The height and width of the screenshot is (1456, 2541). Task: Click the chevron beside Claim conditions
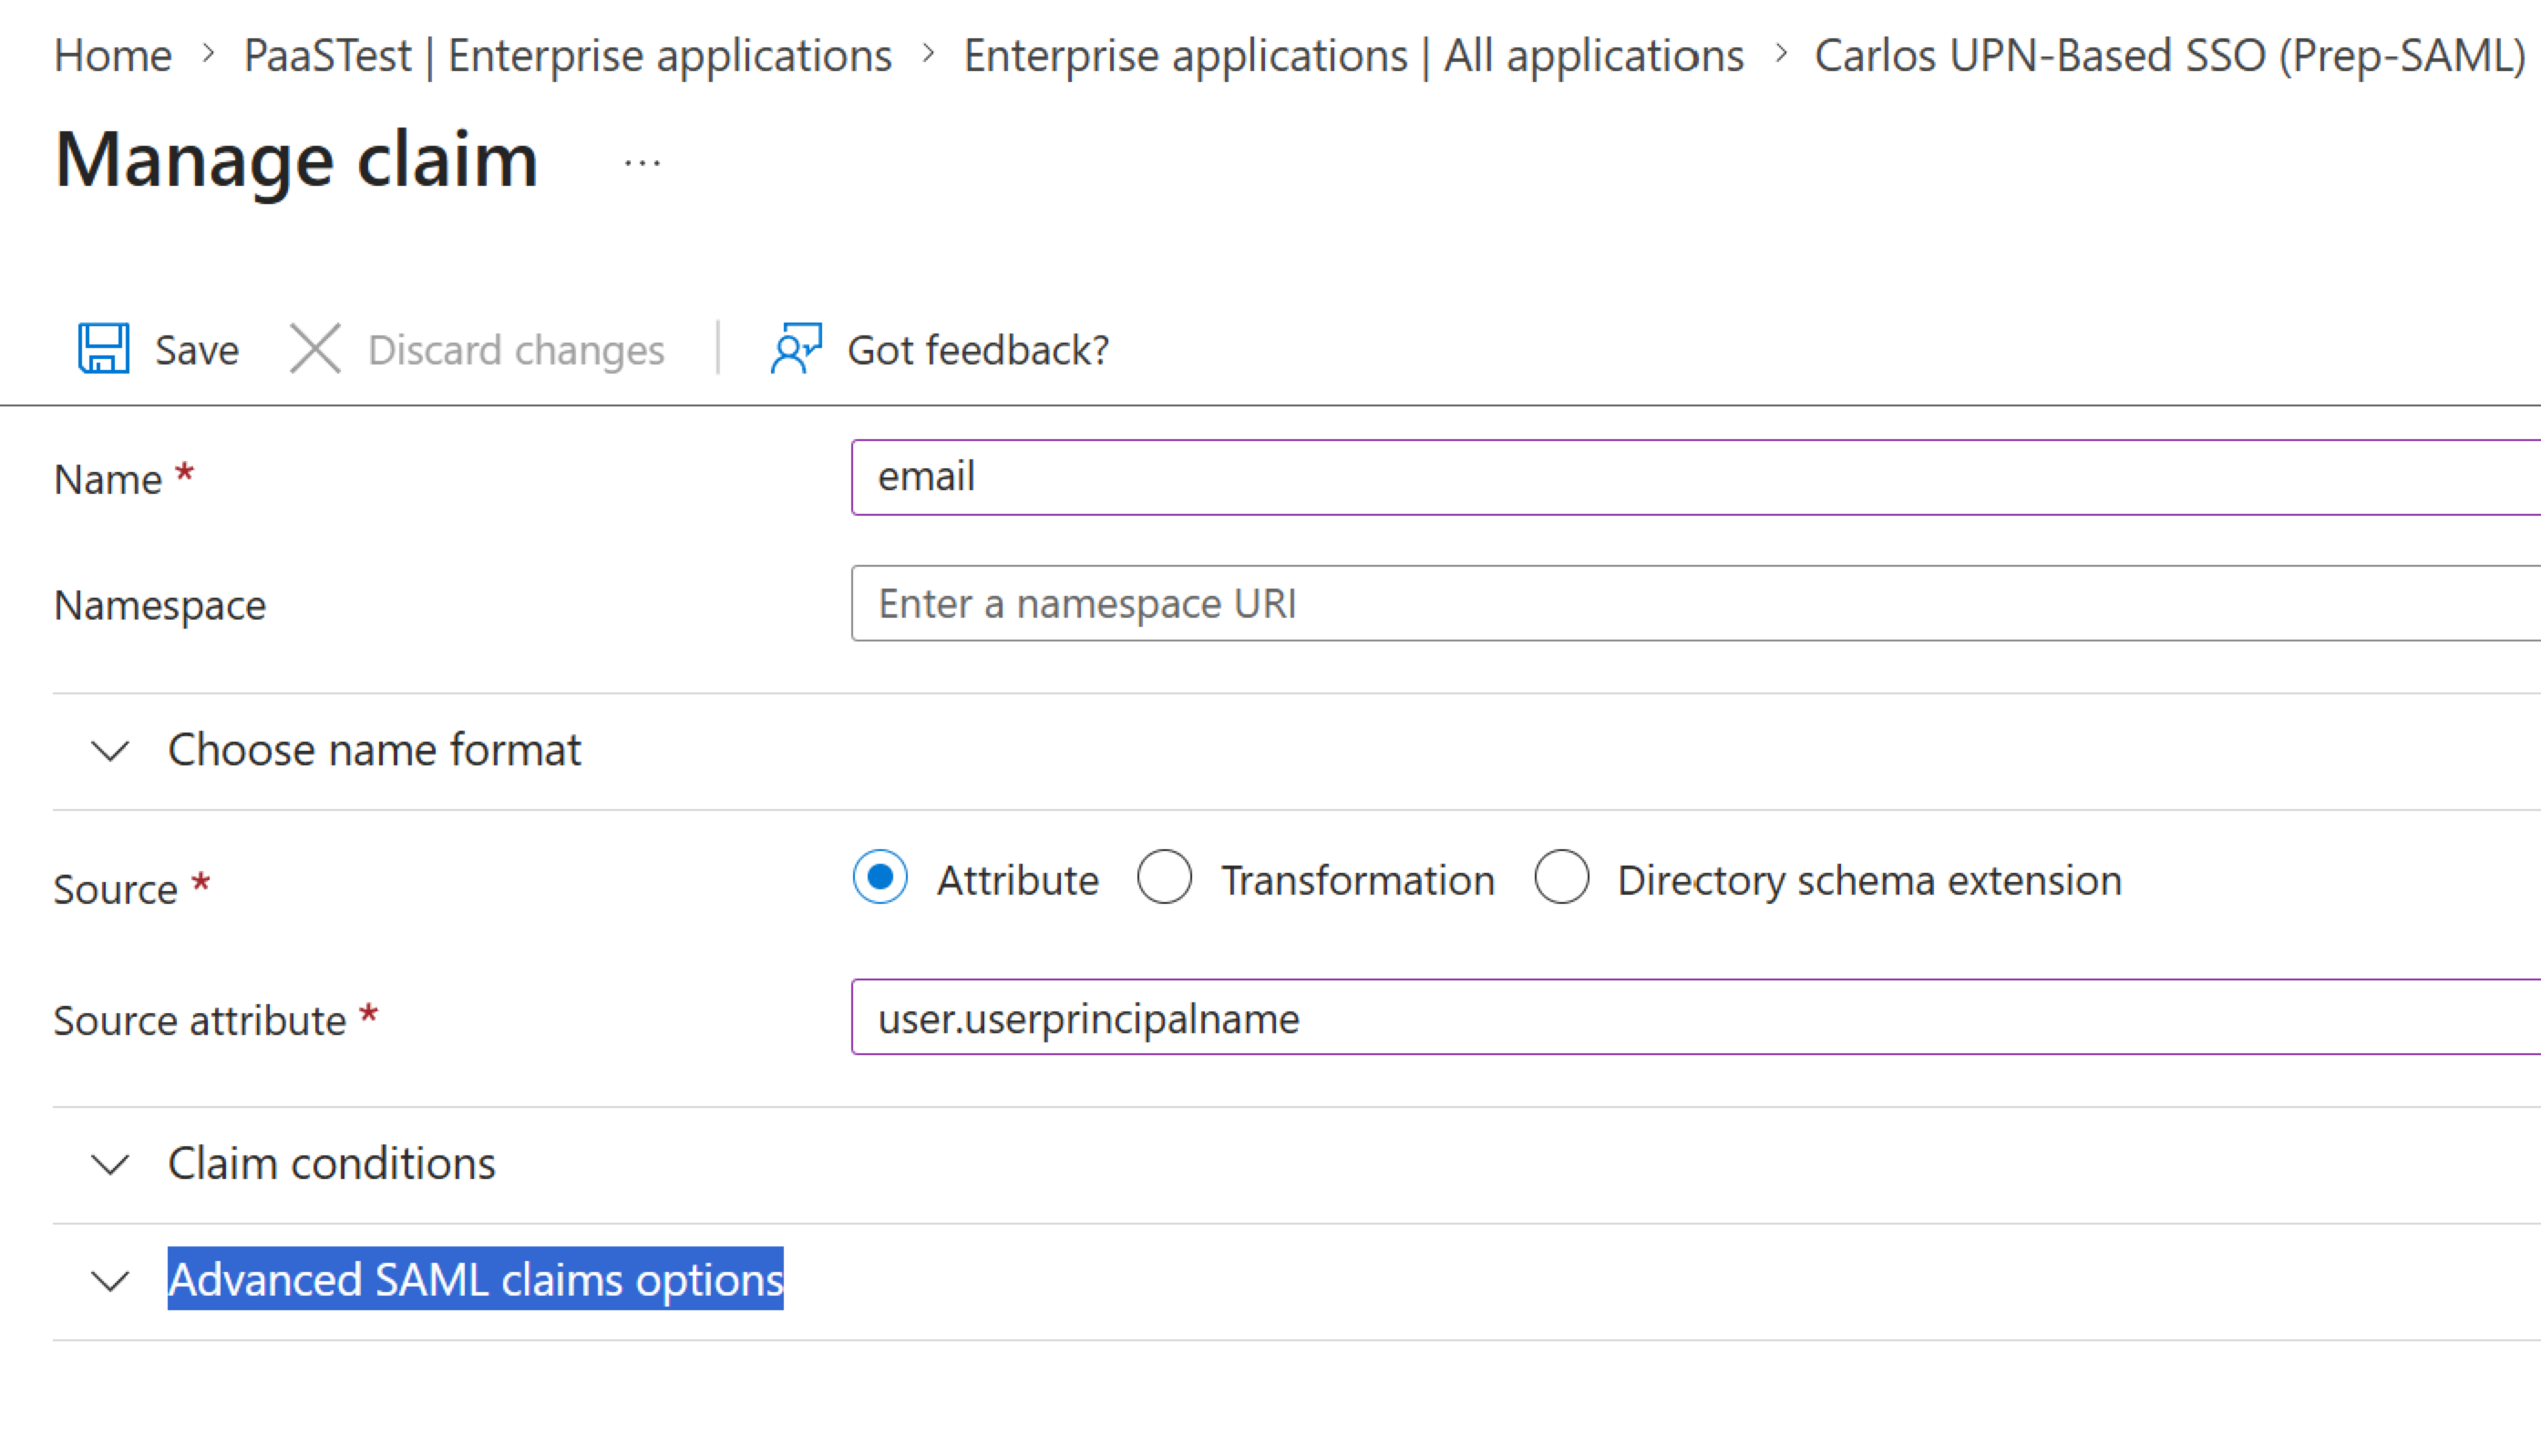coord(110,1165)
